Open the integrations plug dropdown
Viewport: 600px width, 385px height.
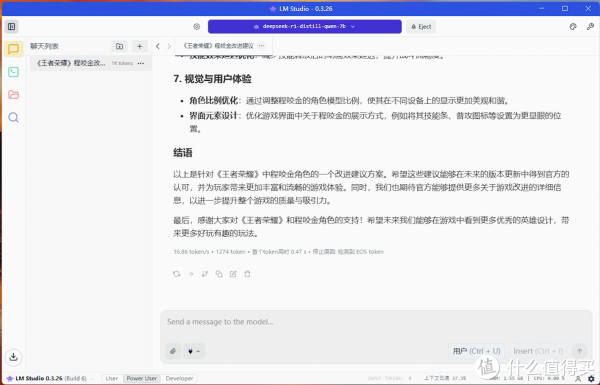(194, 351)
